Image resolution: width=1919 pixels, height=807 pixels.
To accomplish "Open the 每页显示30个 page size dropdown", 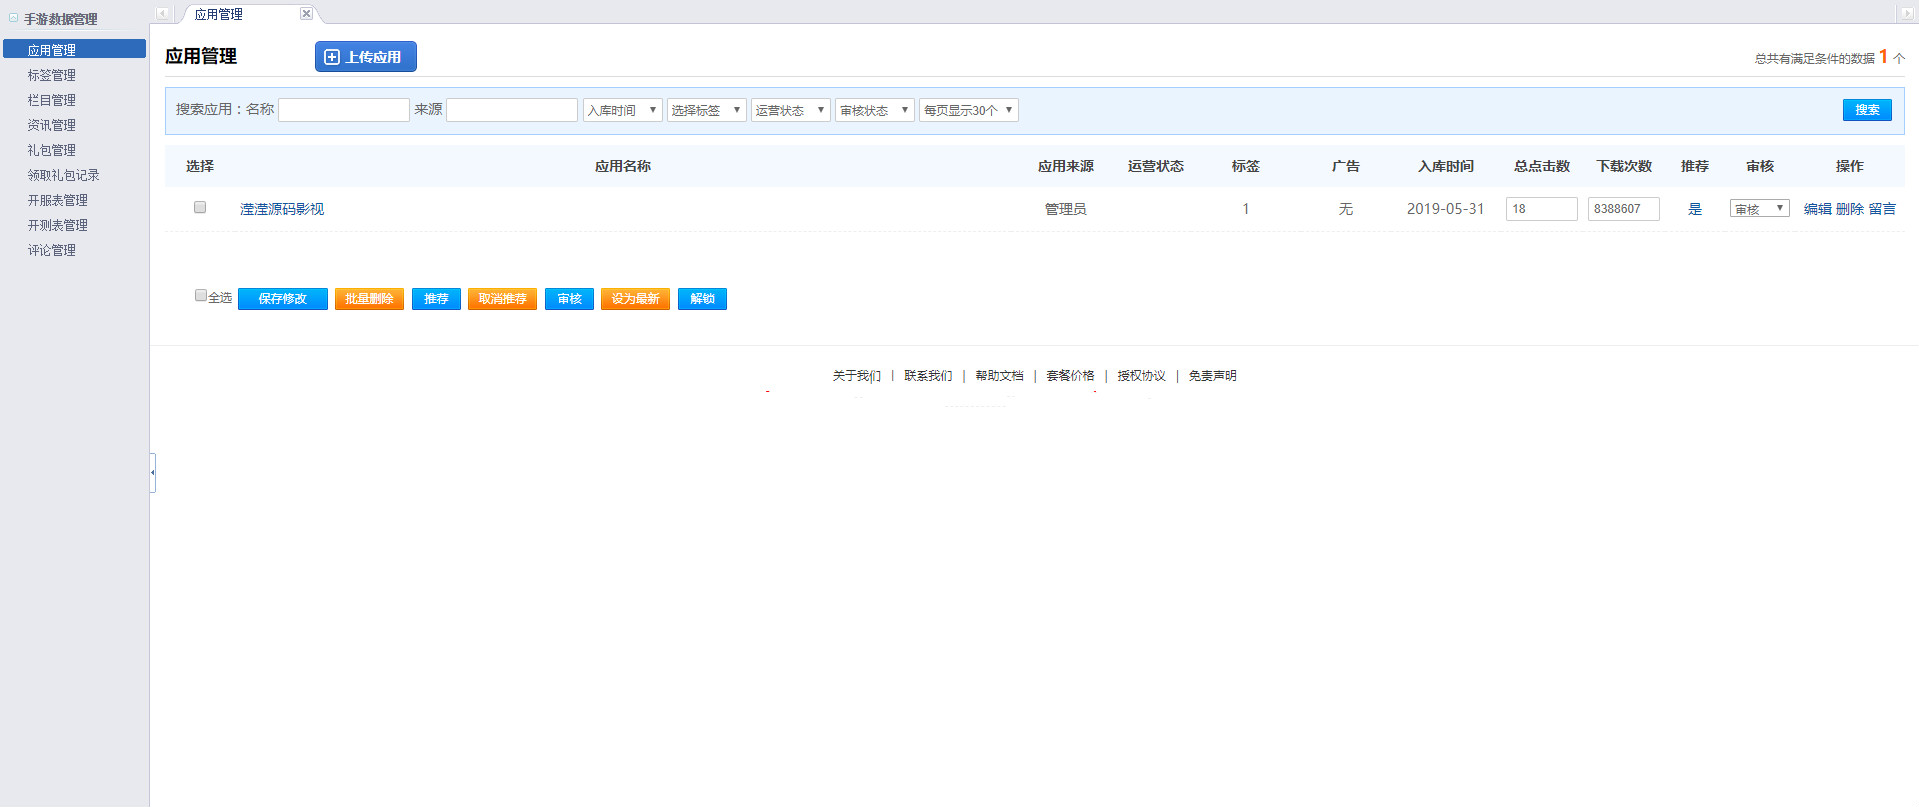I will tap(968, 110).
